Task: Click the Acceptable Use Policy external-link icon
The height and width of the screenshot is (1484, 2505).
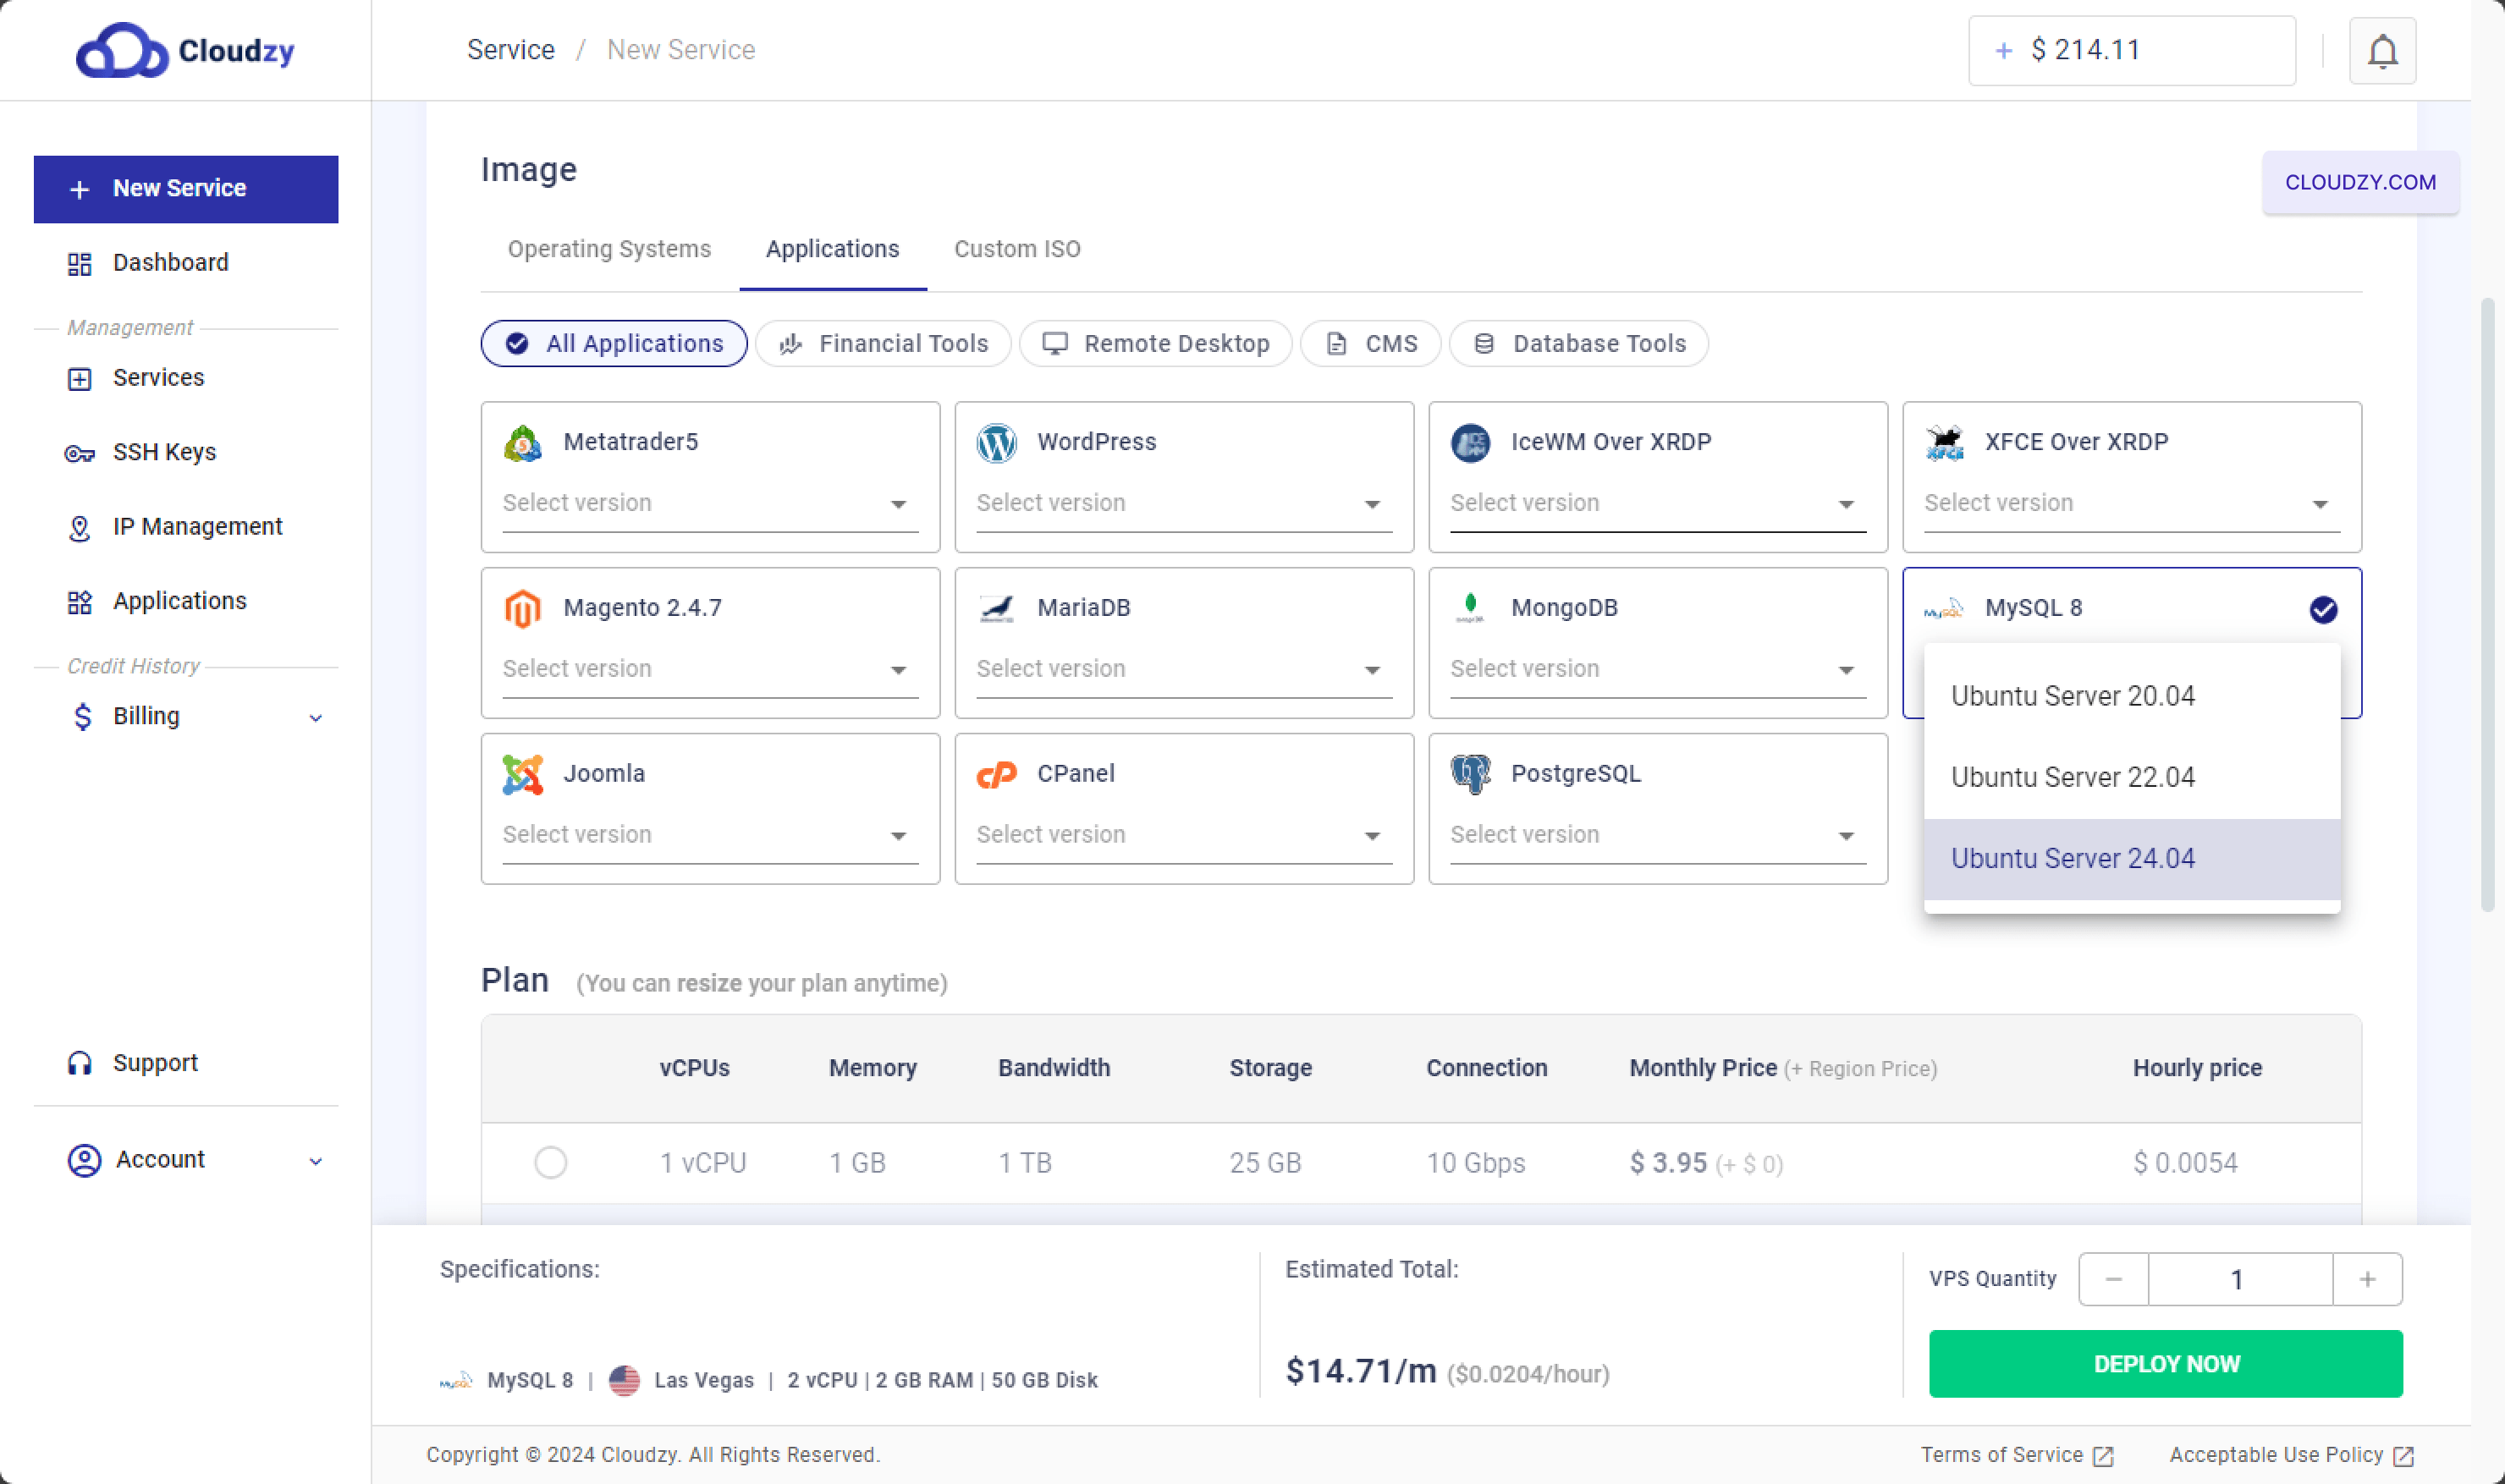Action: coord(2404,1456)
